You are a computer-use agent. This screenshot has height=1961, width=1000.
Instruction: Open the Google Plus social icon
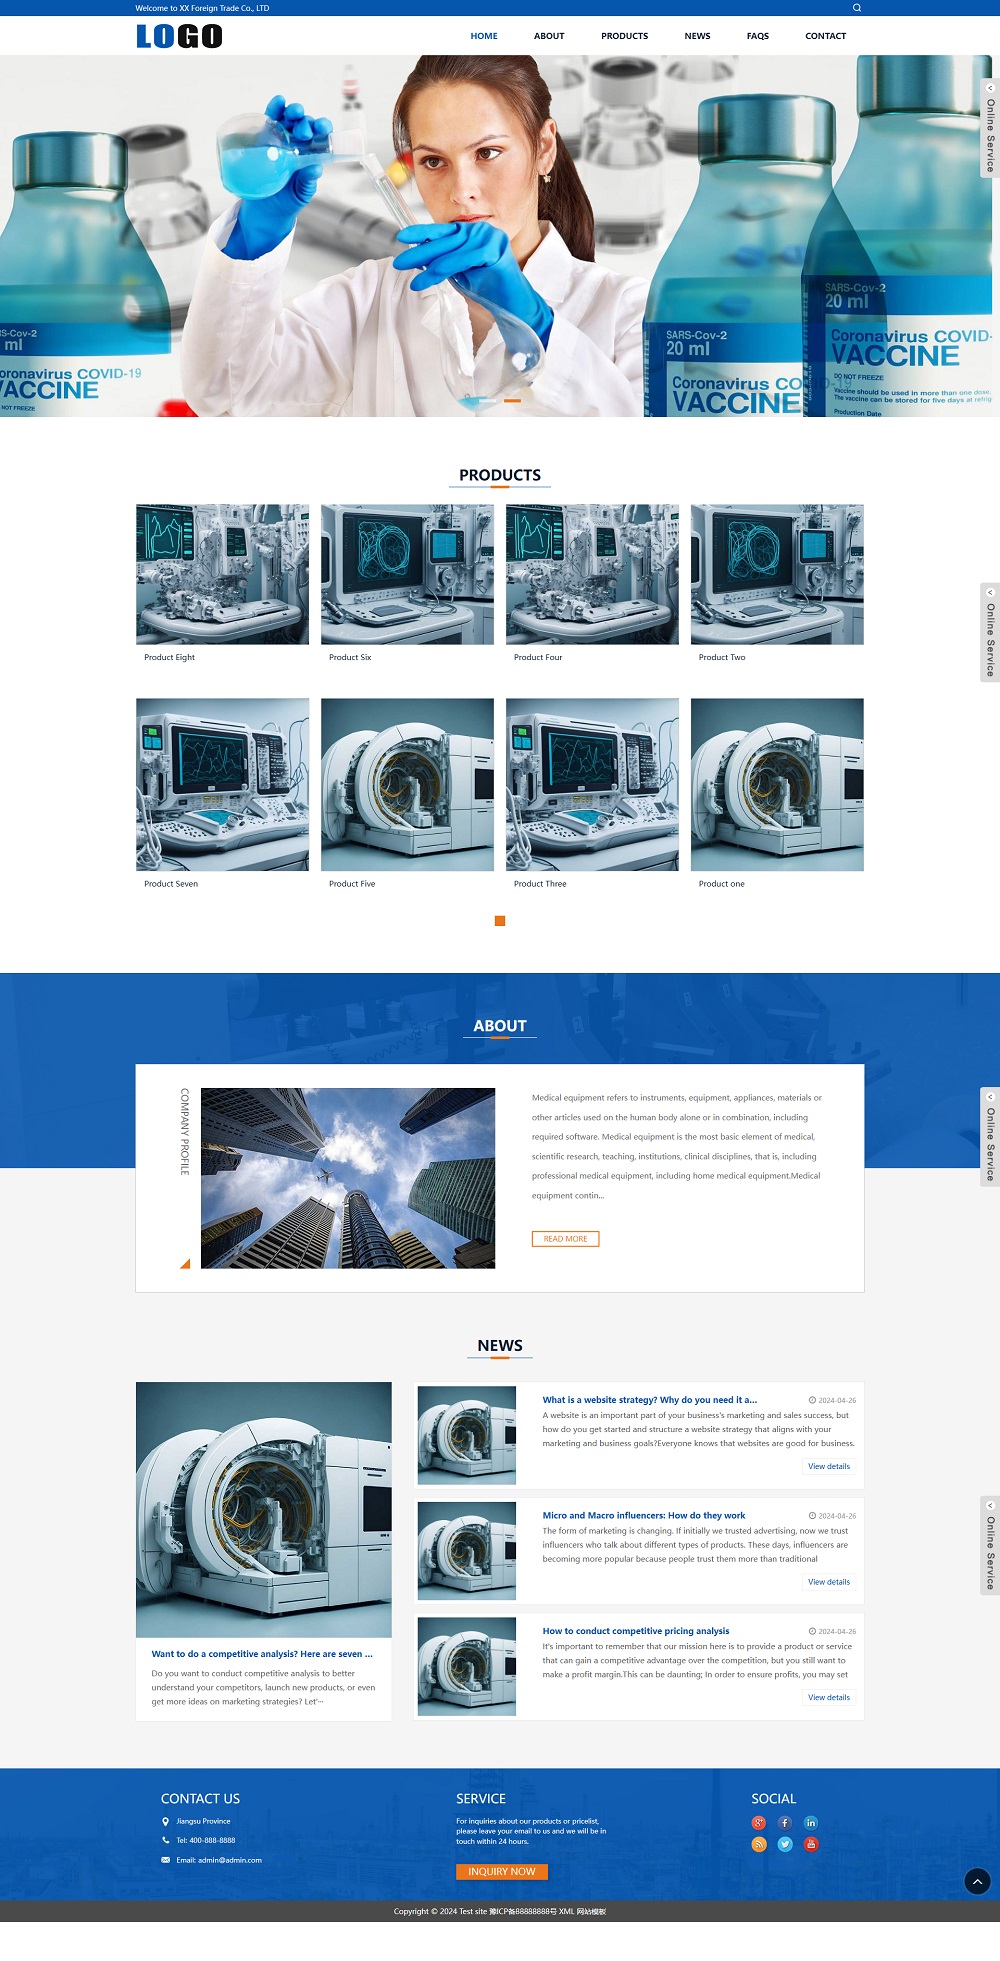click(759, 1823)
